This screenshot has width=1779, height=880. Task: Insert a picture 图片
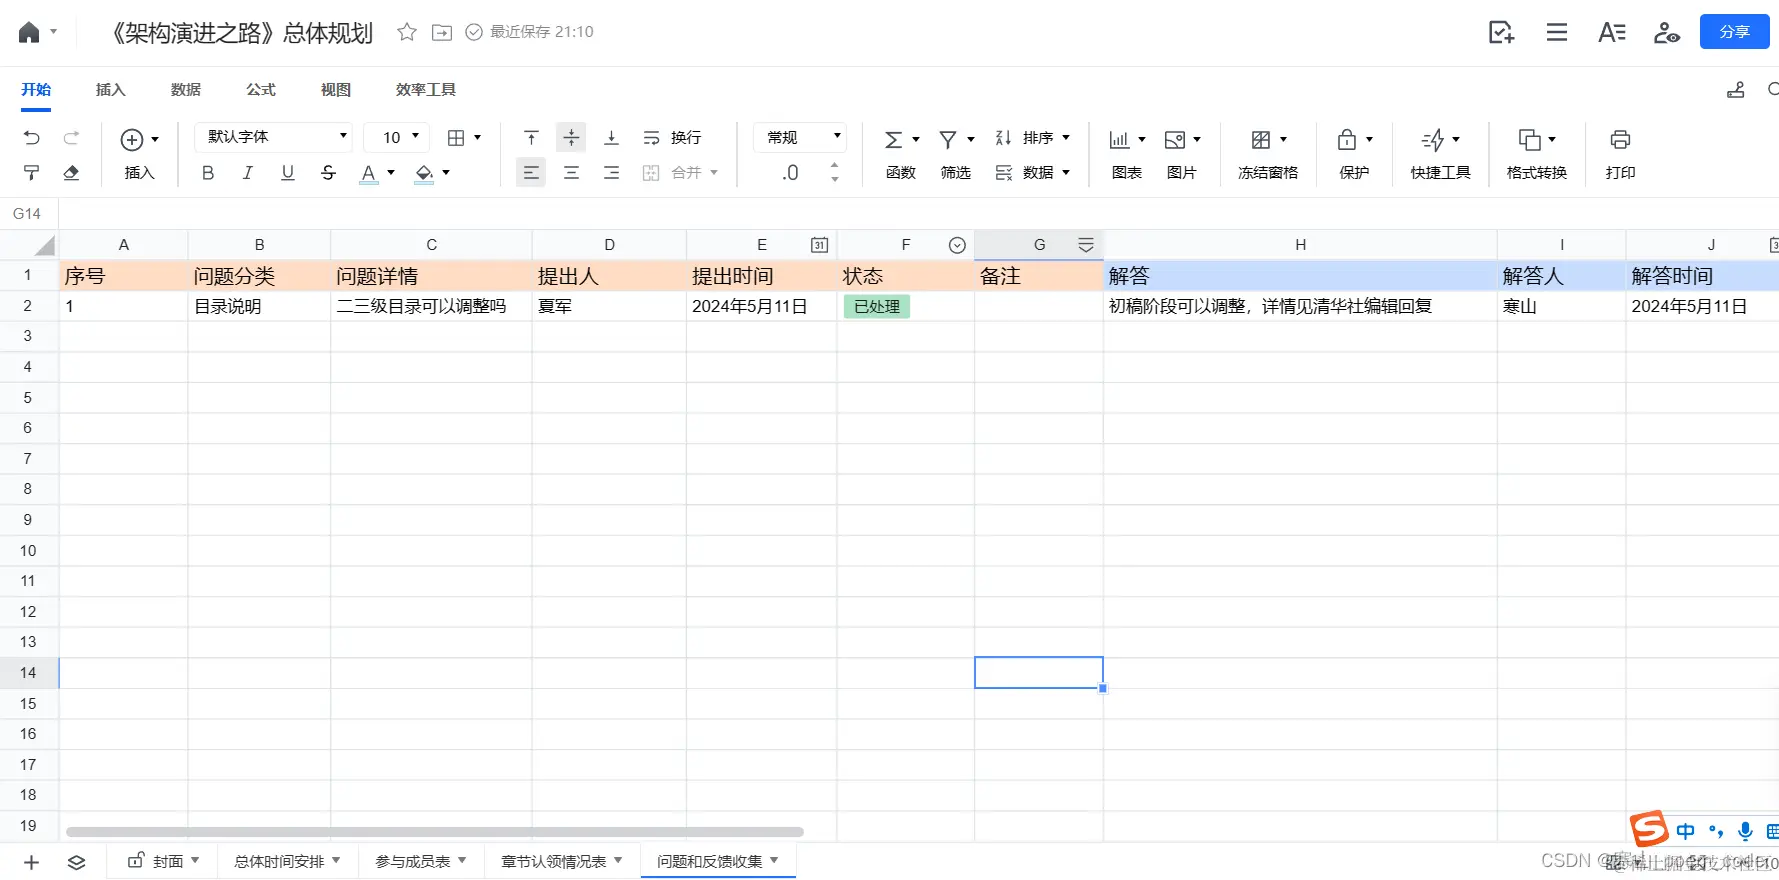coord(1182,155)
